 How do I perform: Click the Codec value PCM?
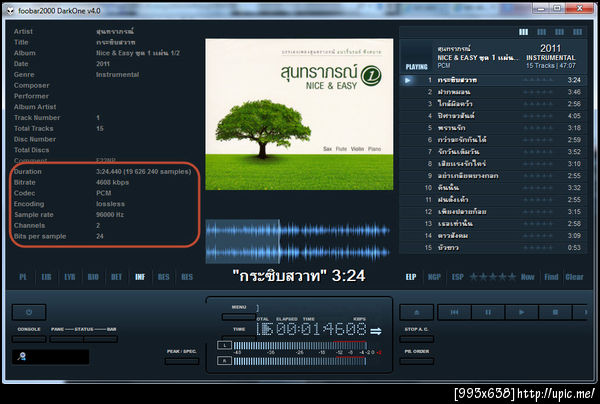point(103,193)
